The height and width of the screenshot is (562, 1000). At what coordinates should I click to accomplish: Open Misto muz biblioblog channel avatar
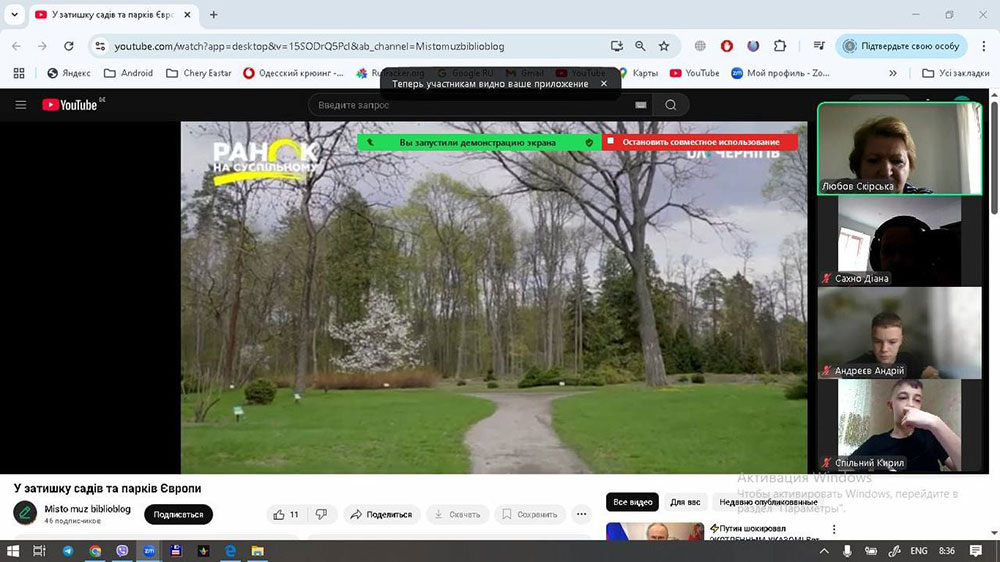tap(25, 513)
